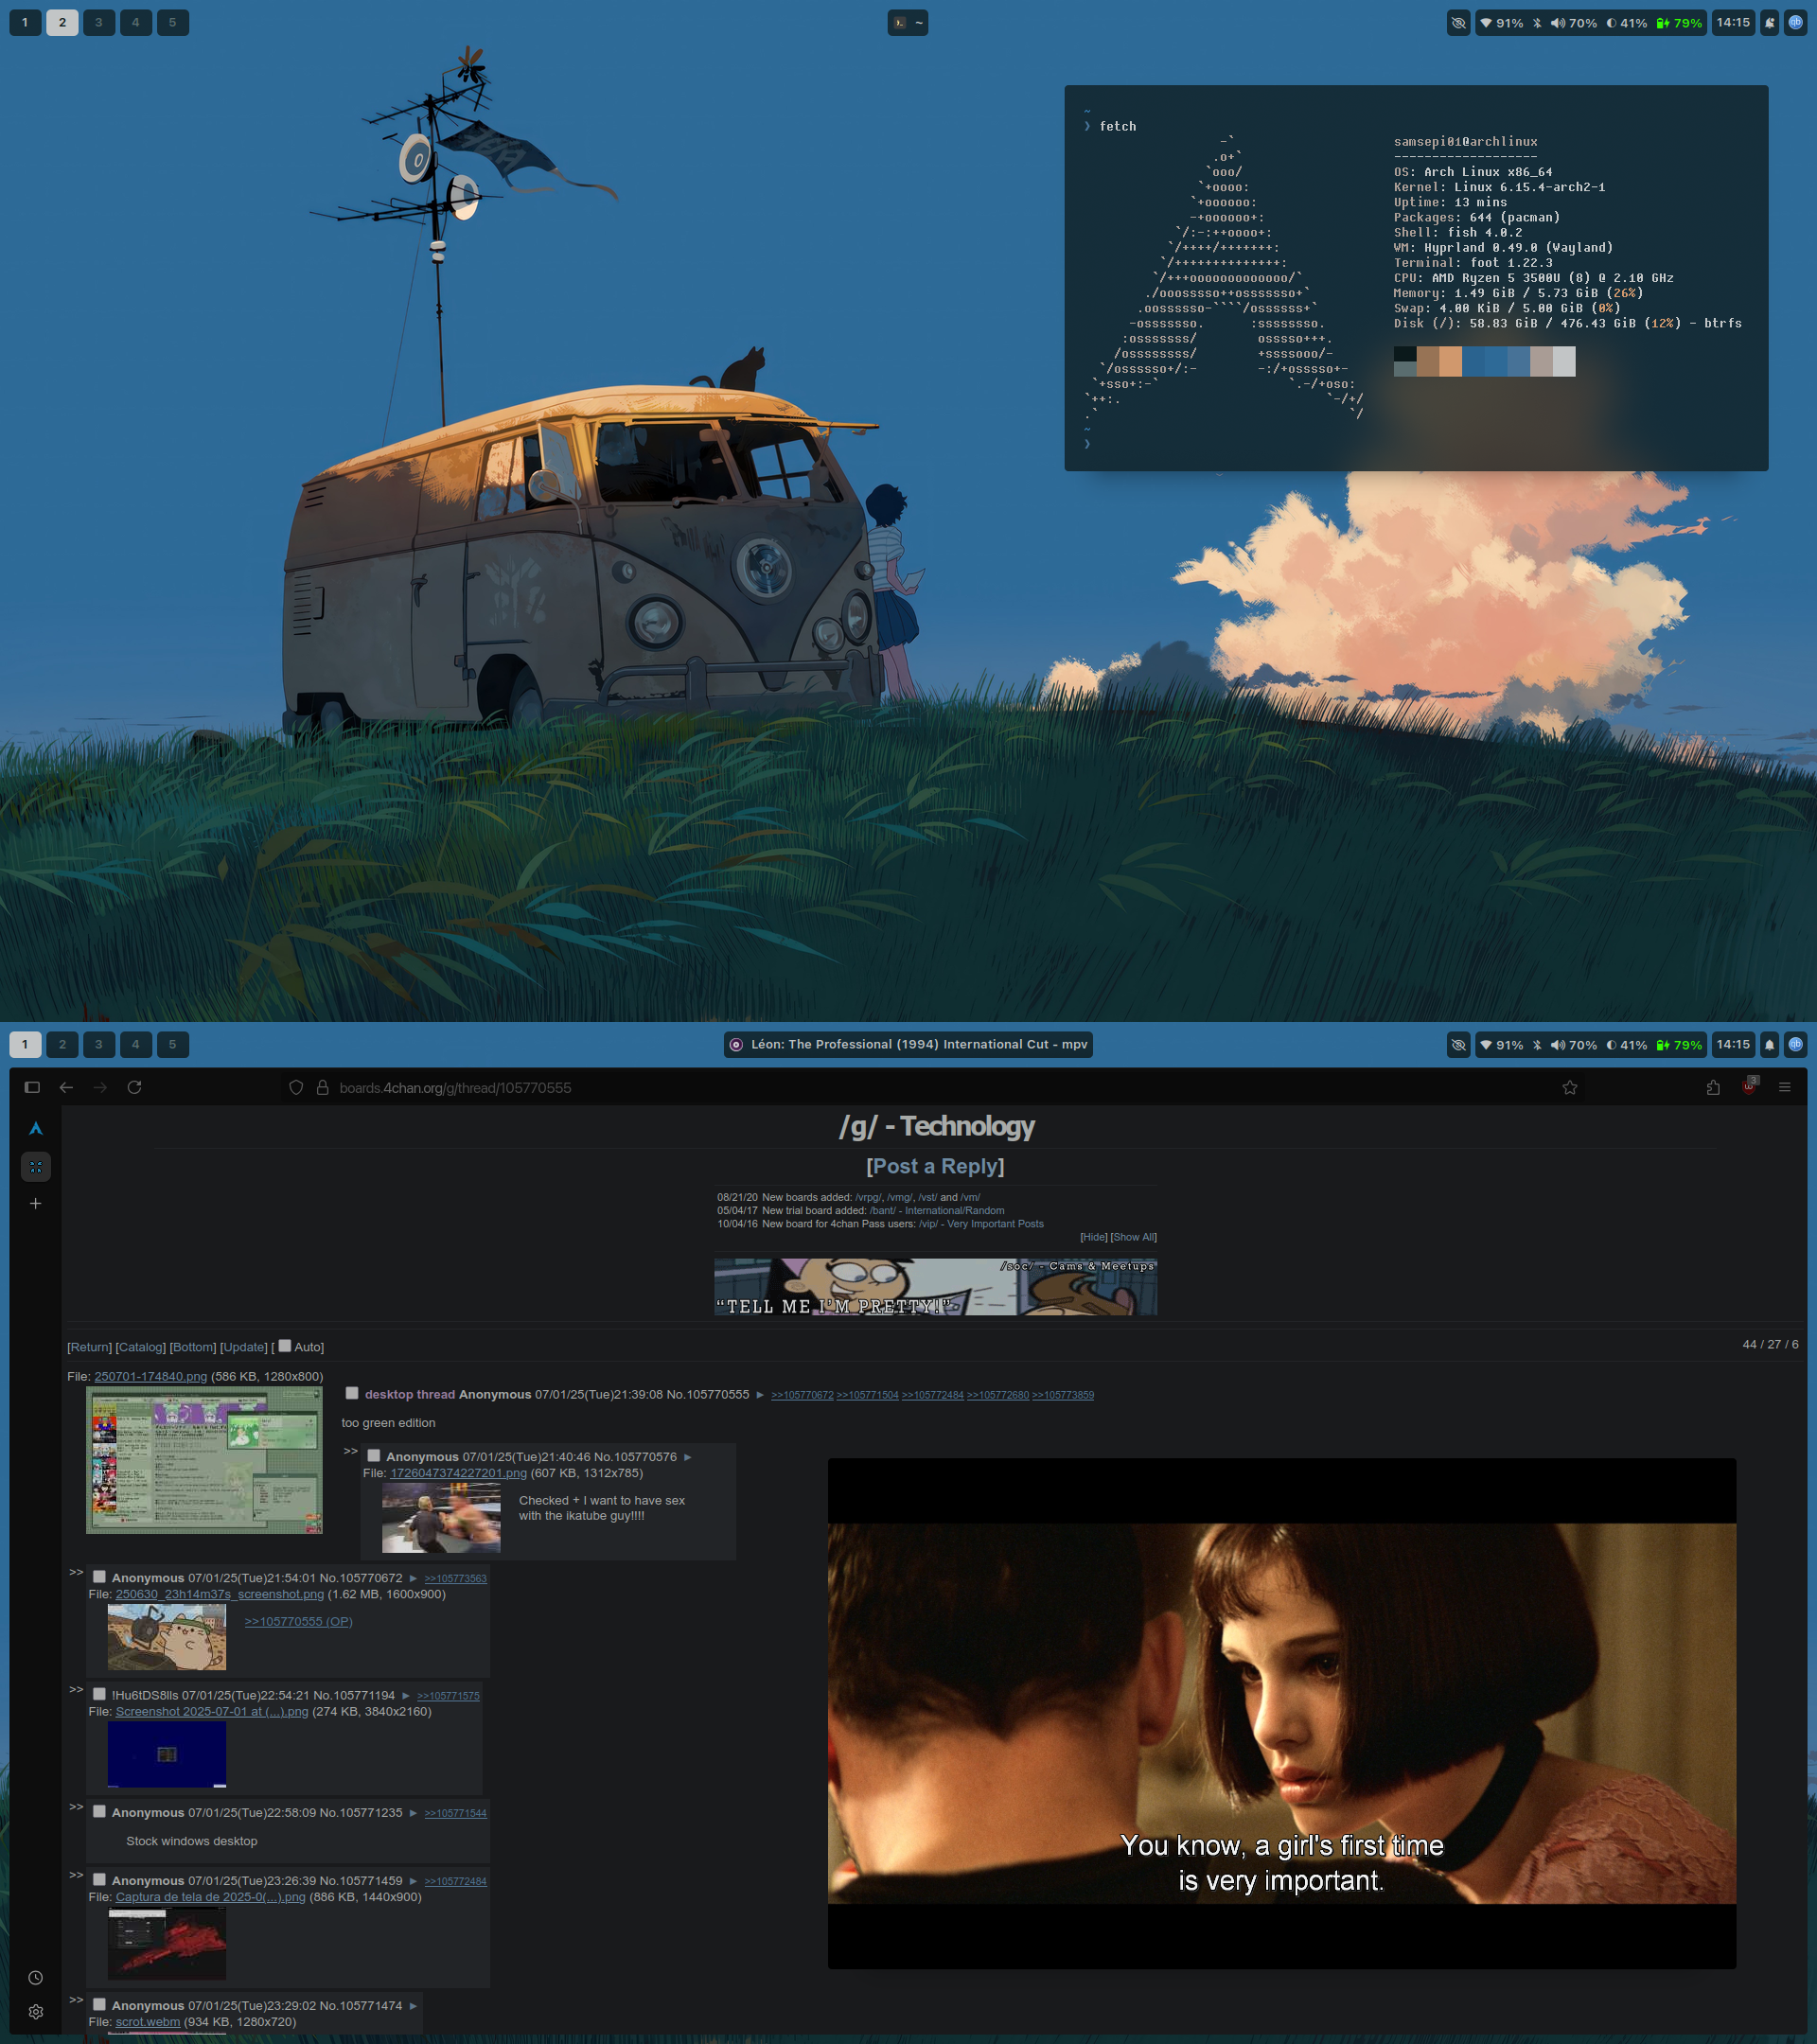This screenshot has width=1817, height=2044.
Task: Click the brightness 41% indicator above the browser
Action: pos(1627,1045)
